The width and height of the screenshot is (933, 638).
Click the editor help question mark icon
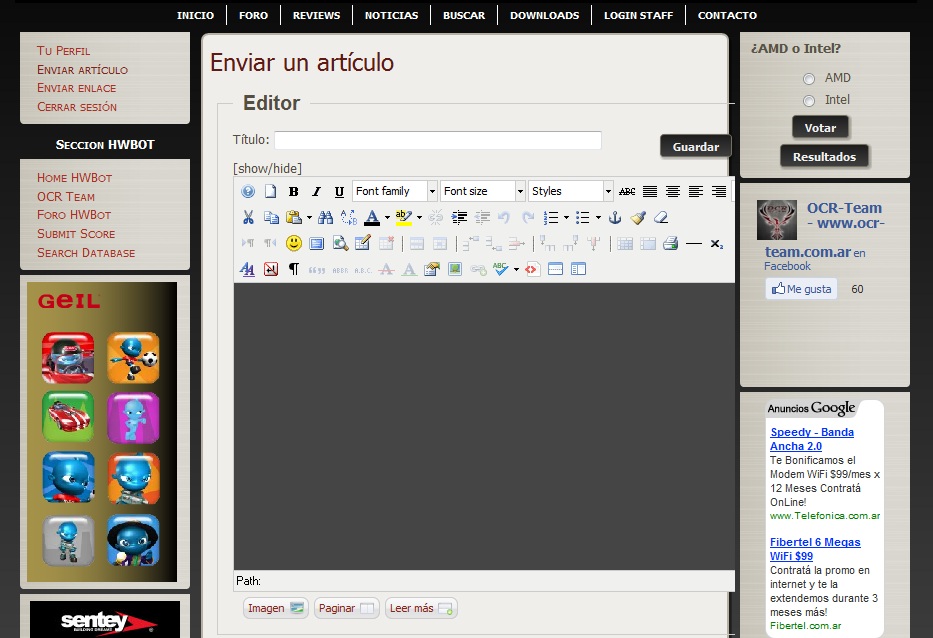click(248, 191)
